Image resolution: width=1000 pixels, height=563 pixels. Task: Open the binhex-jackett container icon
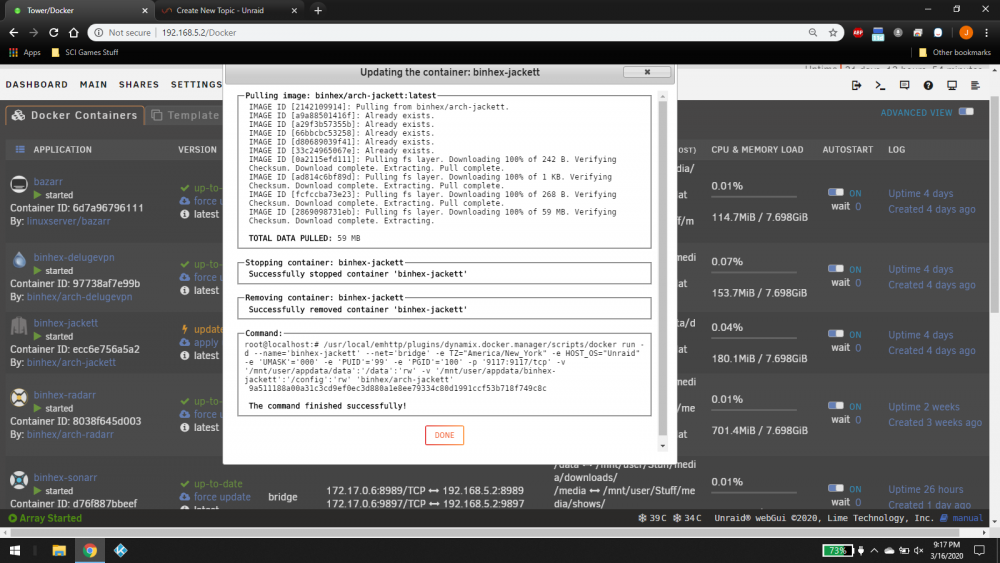pos(19,326)
